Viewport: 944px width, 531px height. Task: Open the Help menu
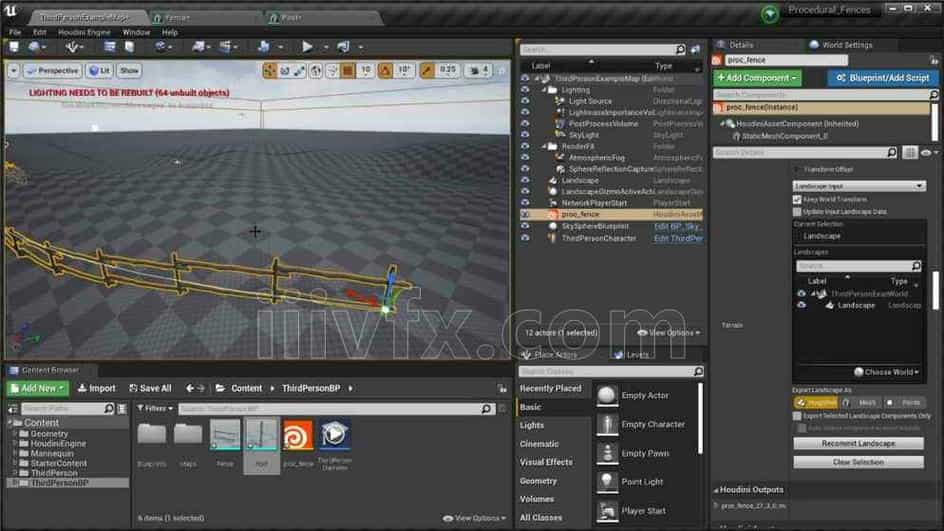point(170,33)
